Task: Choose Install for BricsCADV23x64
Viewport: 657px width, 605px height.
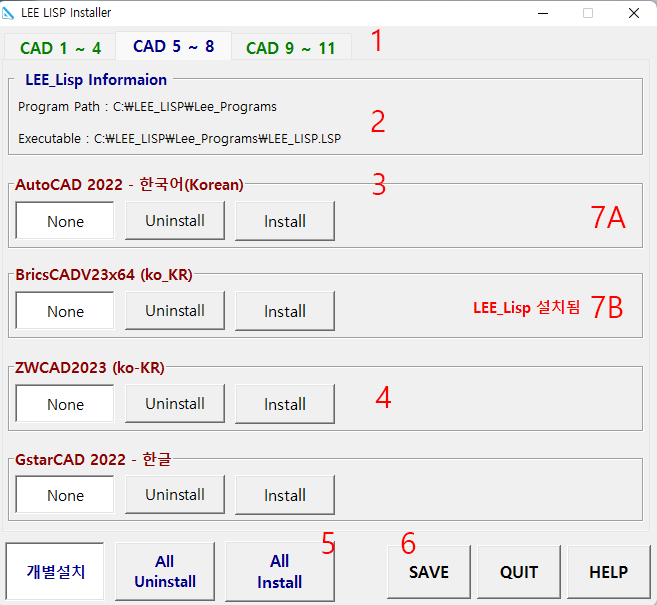Action: pos(285,311)
